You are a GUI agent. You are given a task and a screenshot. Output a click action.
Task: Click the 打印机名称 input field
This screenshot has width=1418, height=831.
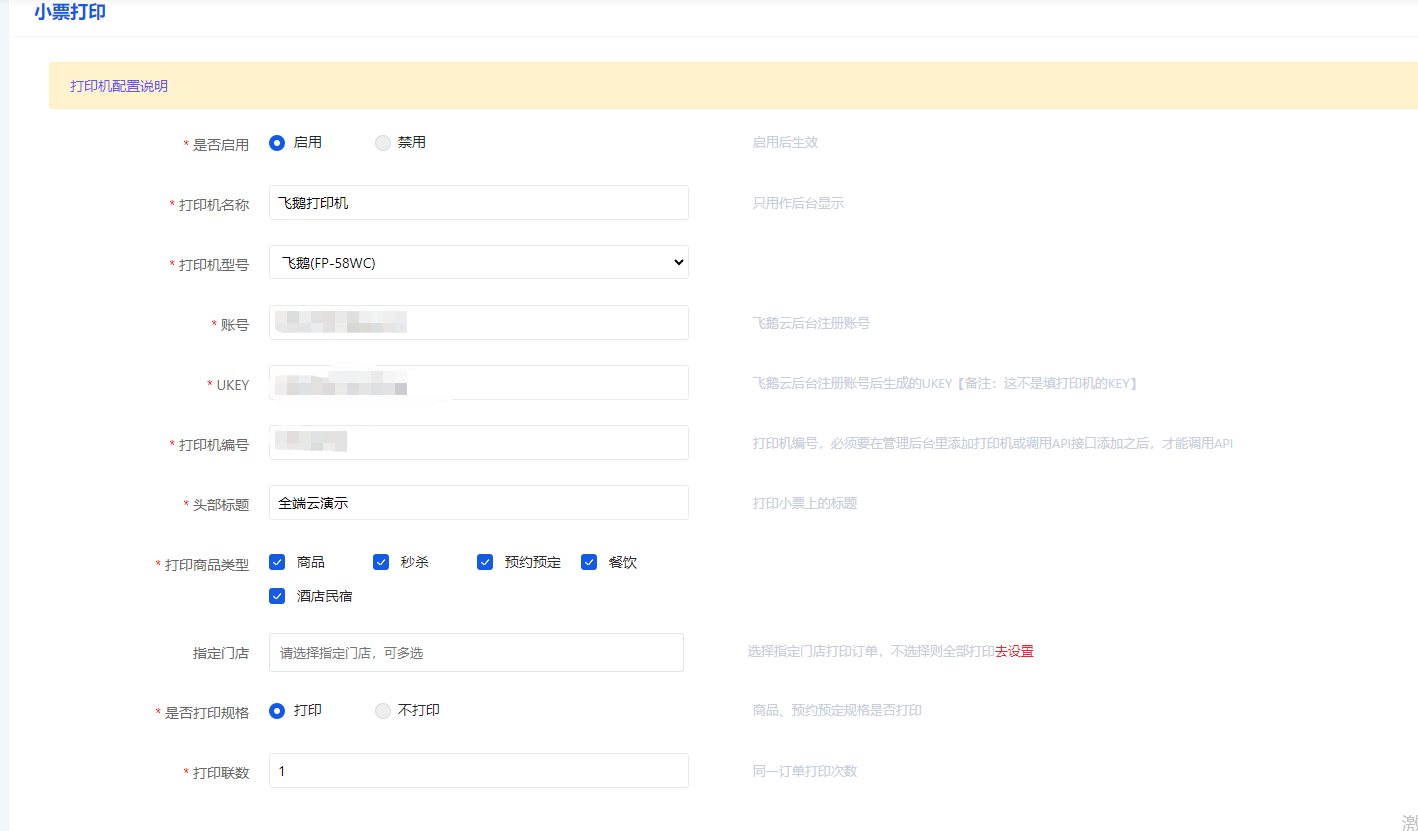(x=478, y=203)
